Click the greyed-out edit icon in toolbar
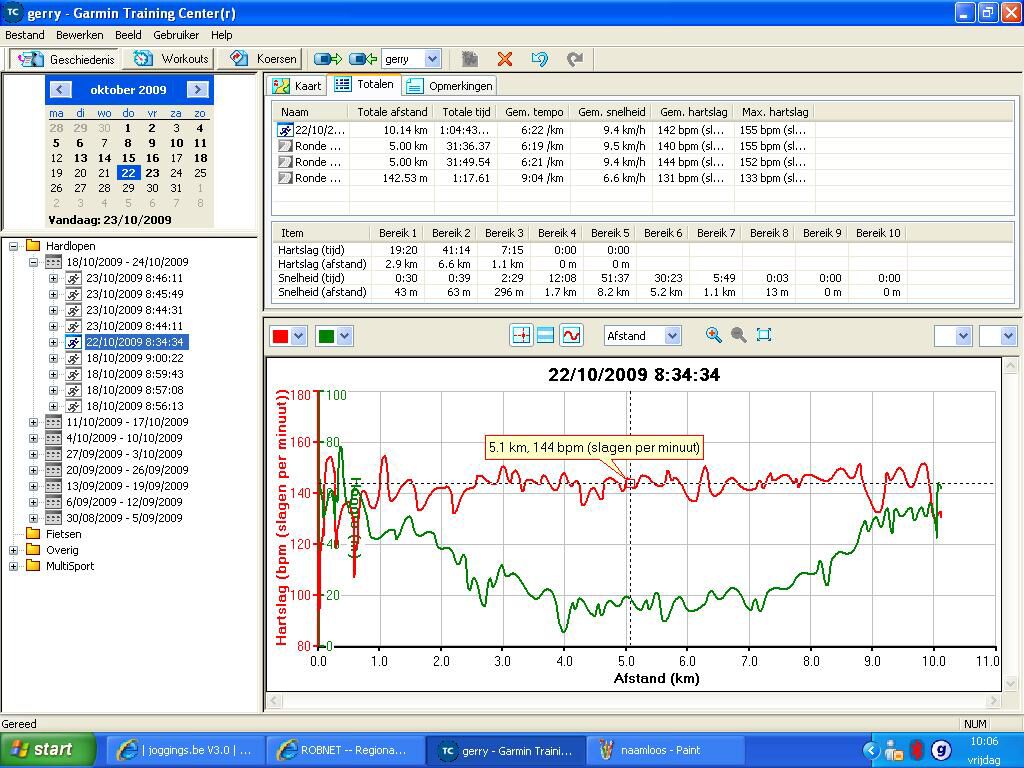 coord(470,59)
